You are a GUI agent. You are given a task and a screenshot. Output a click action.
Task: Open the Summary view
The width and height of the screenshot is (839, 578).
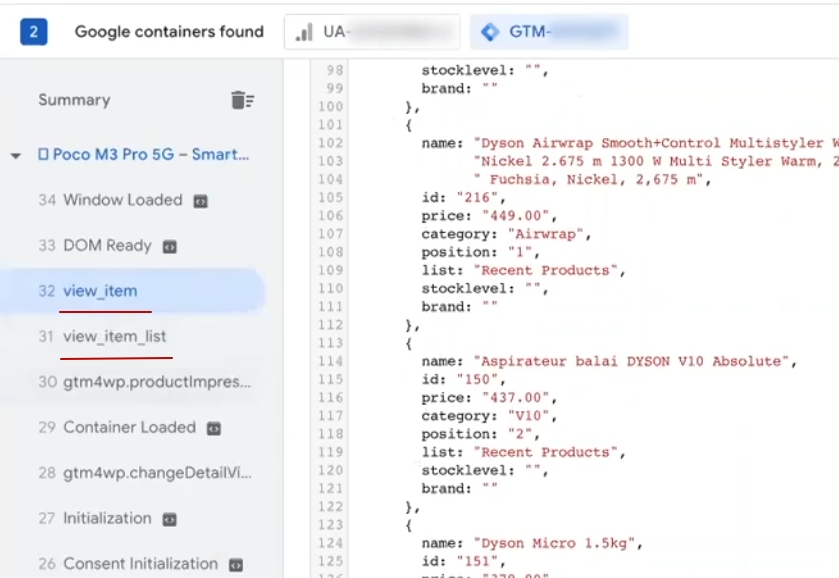click(x=74, y=100)
